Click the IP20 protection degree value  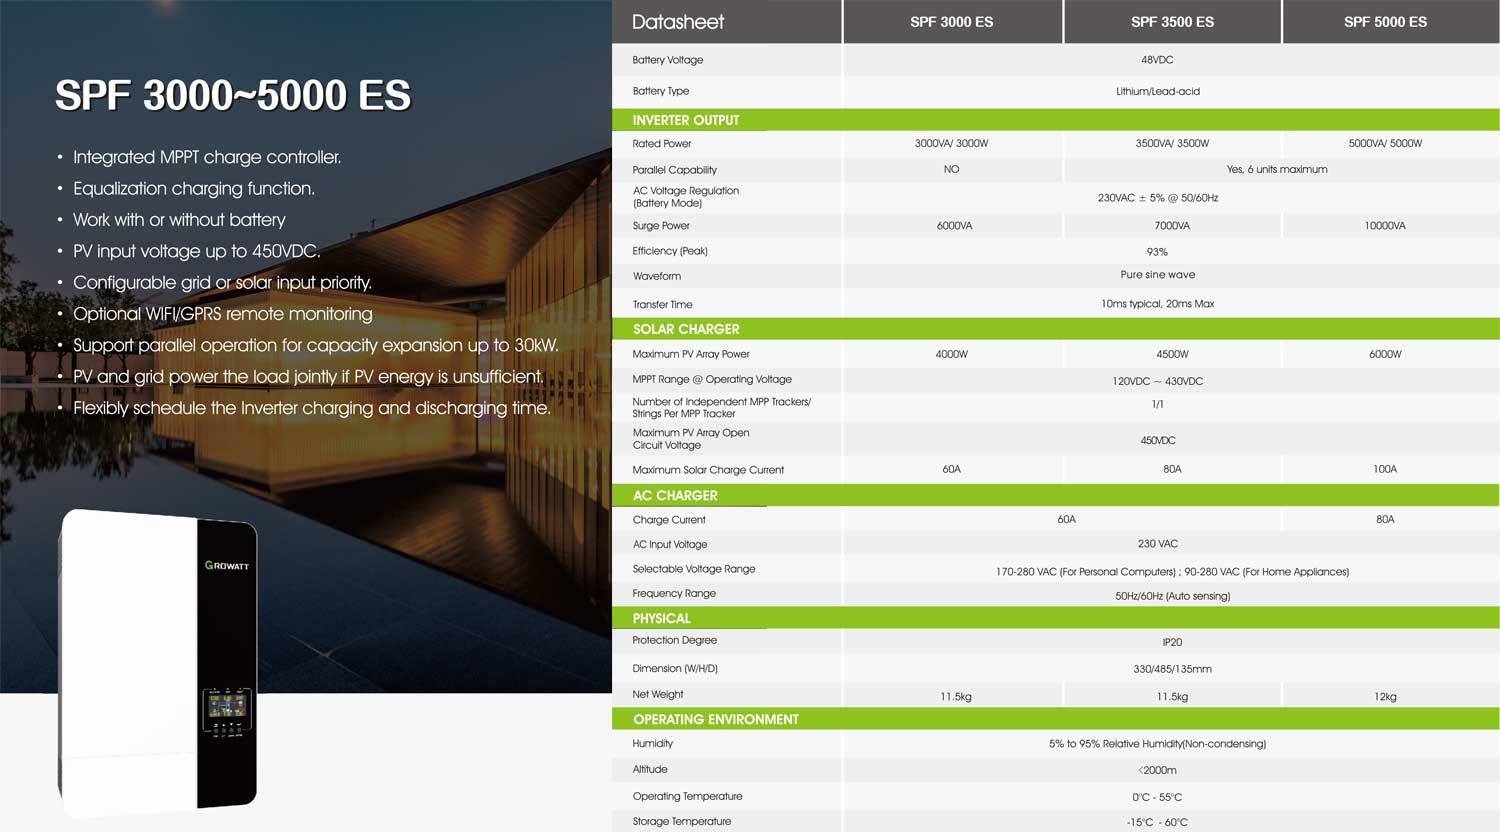click(1172, 643)
